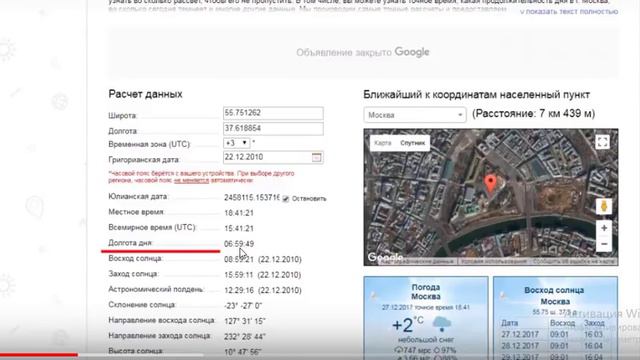This screenshot has height=360, width=640.
Task: Open the Погода Москва weather widget
Action: [426, 318]
